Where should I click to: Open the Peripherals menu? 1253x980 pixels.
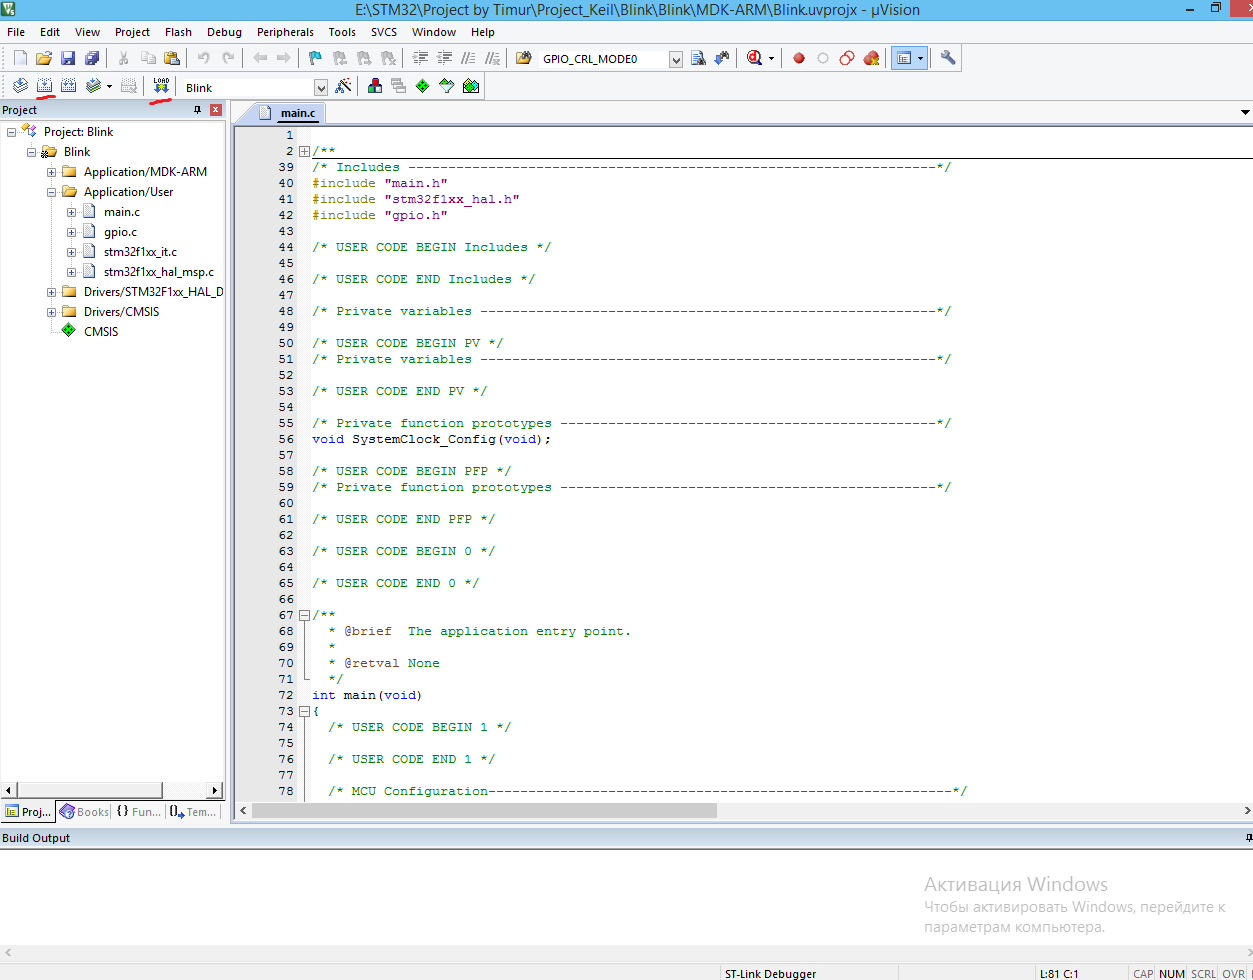285,32
